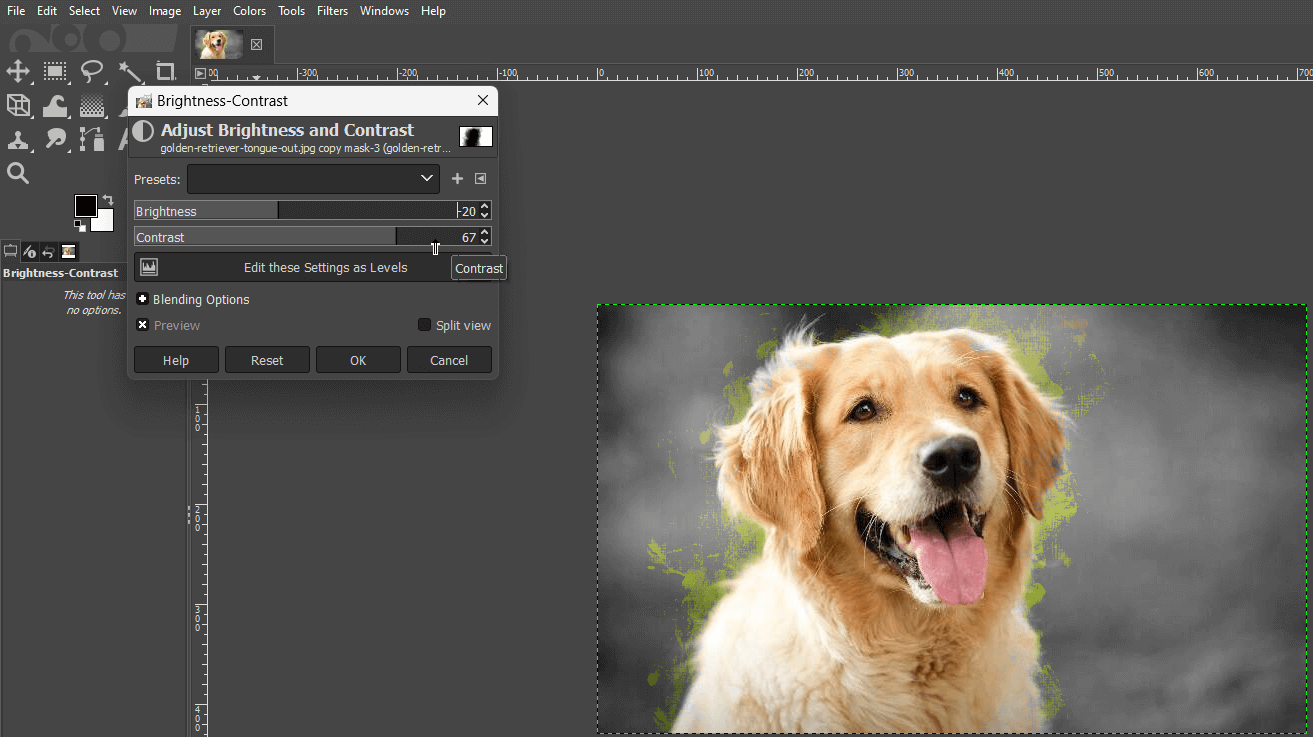
Task: Enable the Split view checkbox
Action: point(424,325)
